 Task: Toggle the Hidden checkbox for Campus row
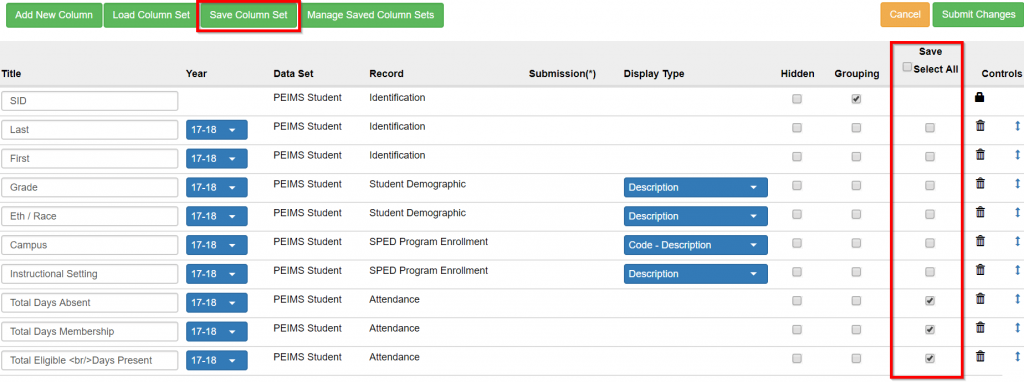[797, 244]
